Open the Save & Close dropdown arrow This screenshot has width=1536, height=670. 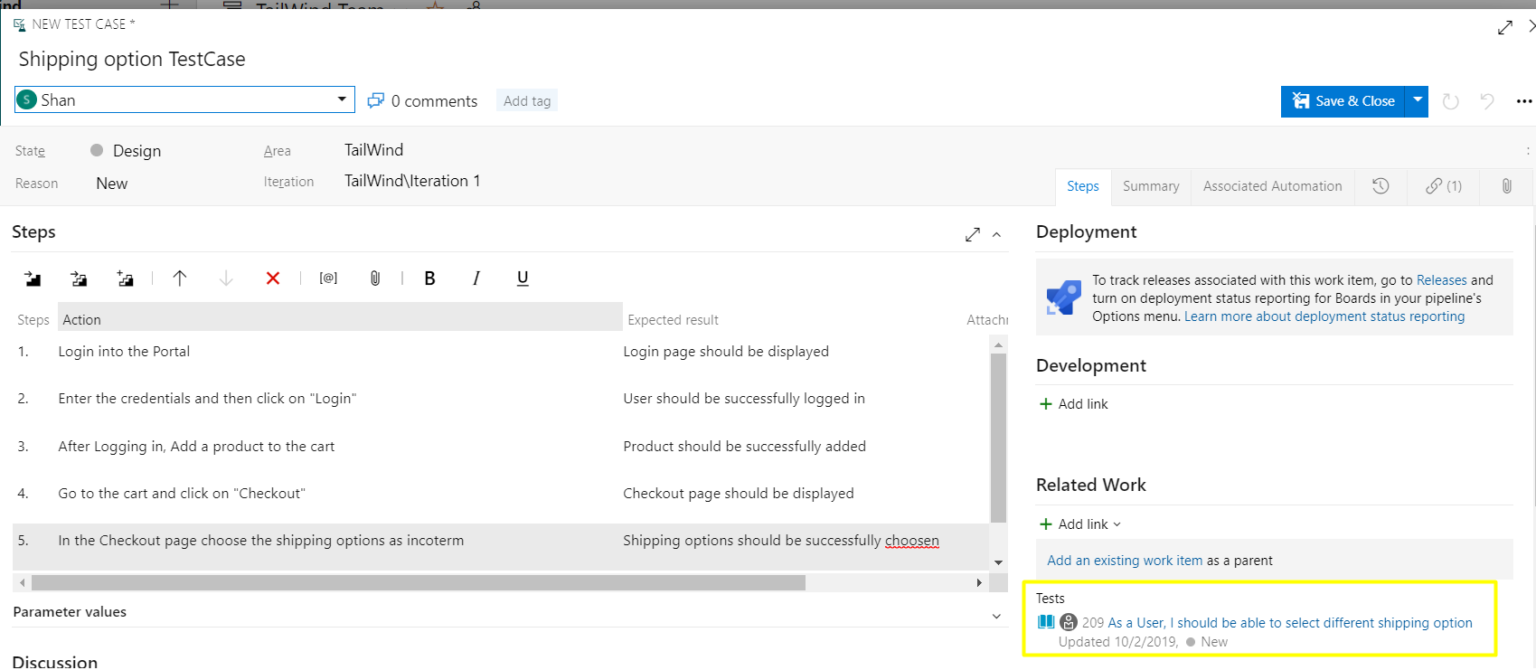1417,100
